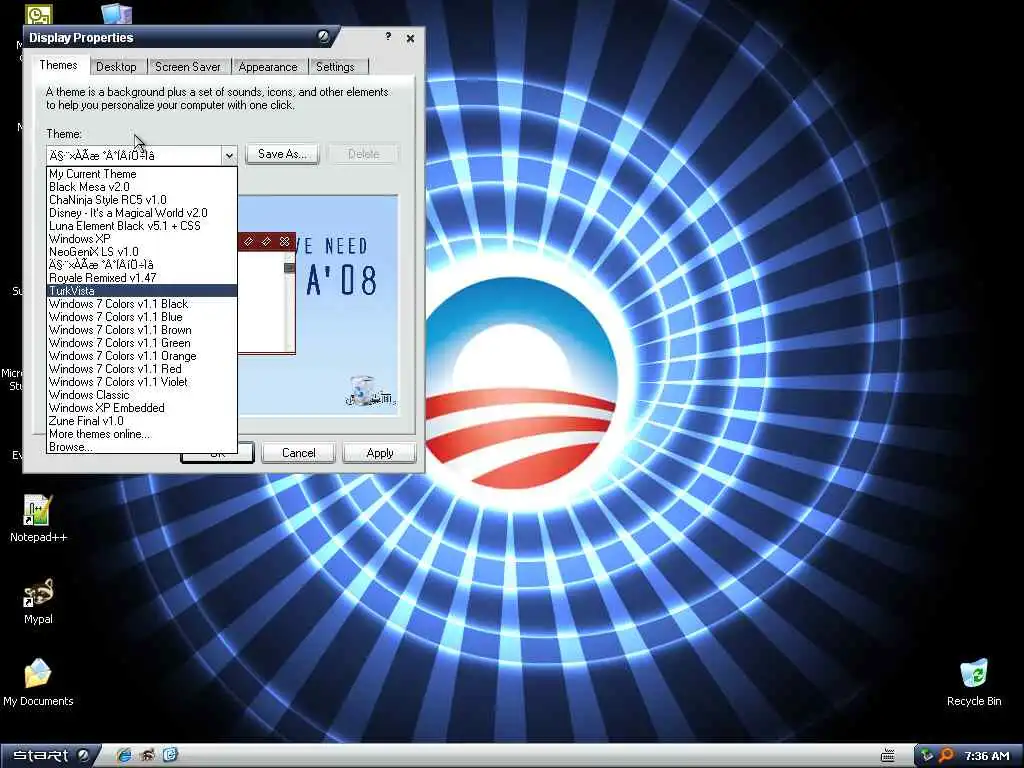Click the third quick launch icon in the taskbar
The image size is (1024, 768).
(170, 755)
